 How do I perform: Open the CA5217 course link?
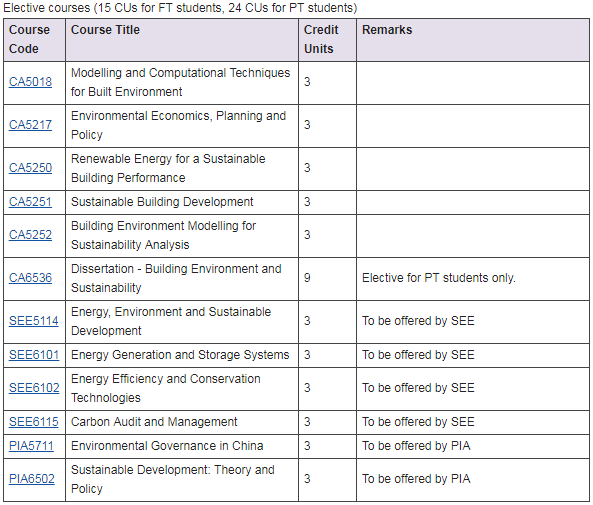(30, 125)
